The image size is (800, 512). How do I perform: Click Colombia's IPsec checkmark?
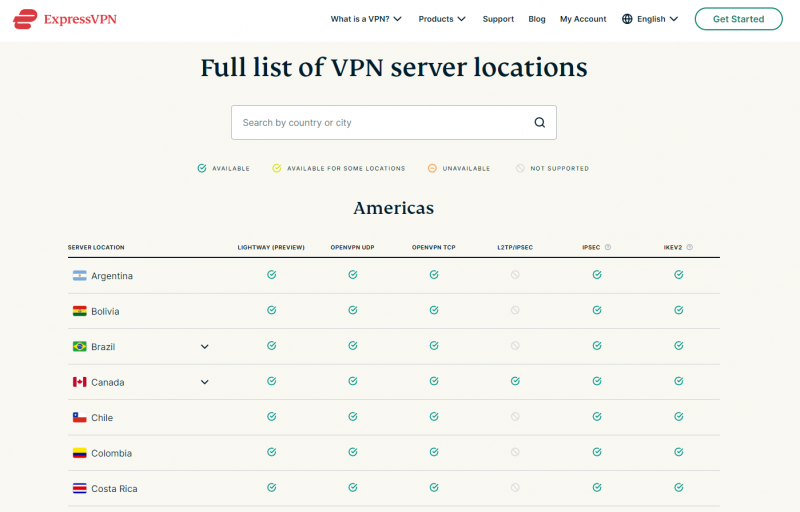597,452
